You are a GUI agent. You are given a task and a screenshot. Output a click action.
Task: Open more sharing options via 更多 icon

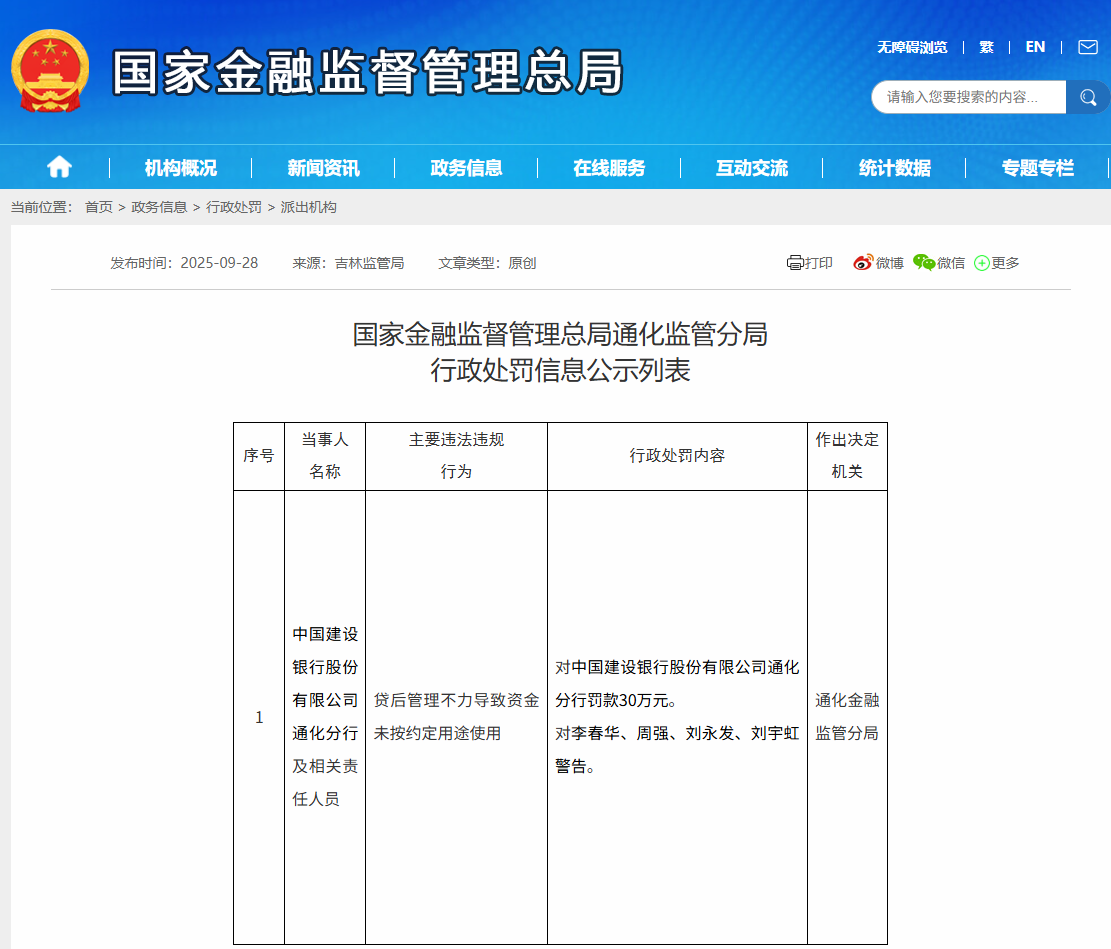tap(996, 262)
